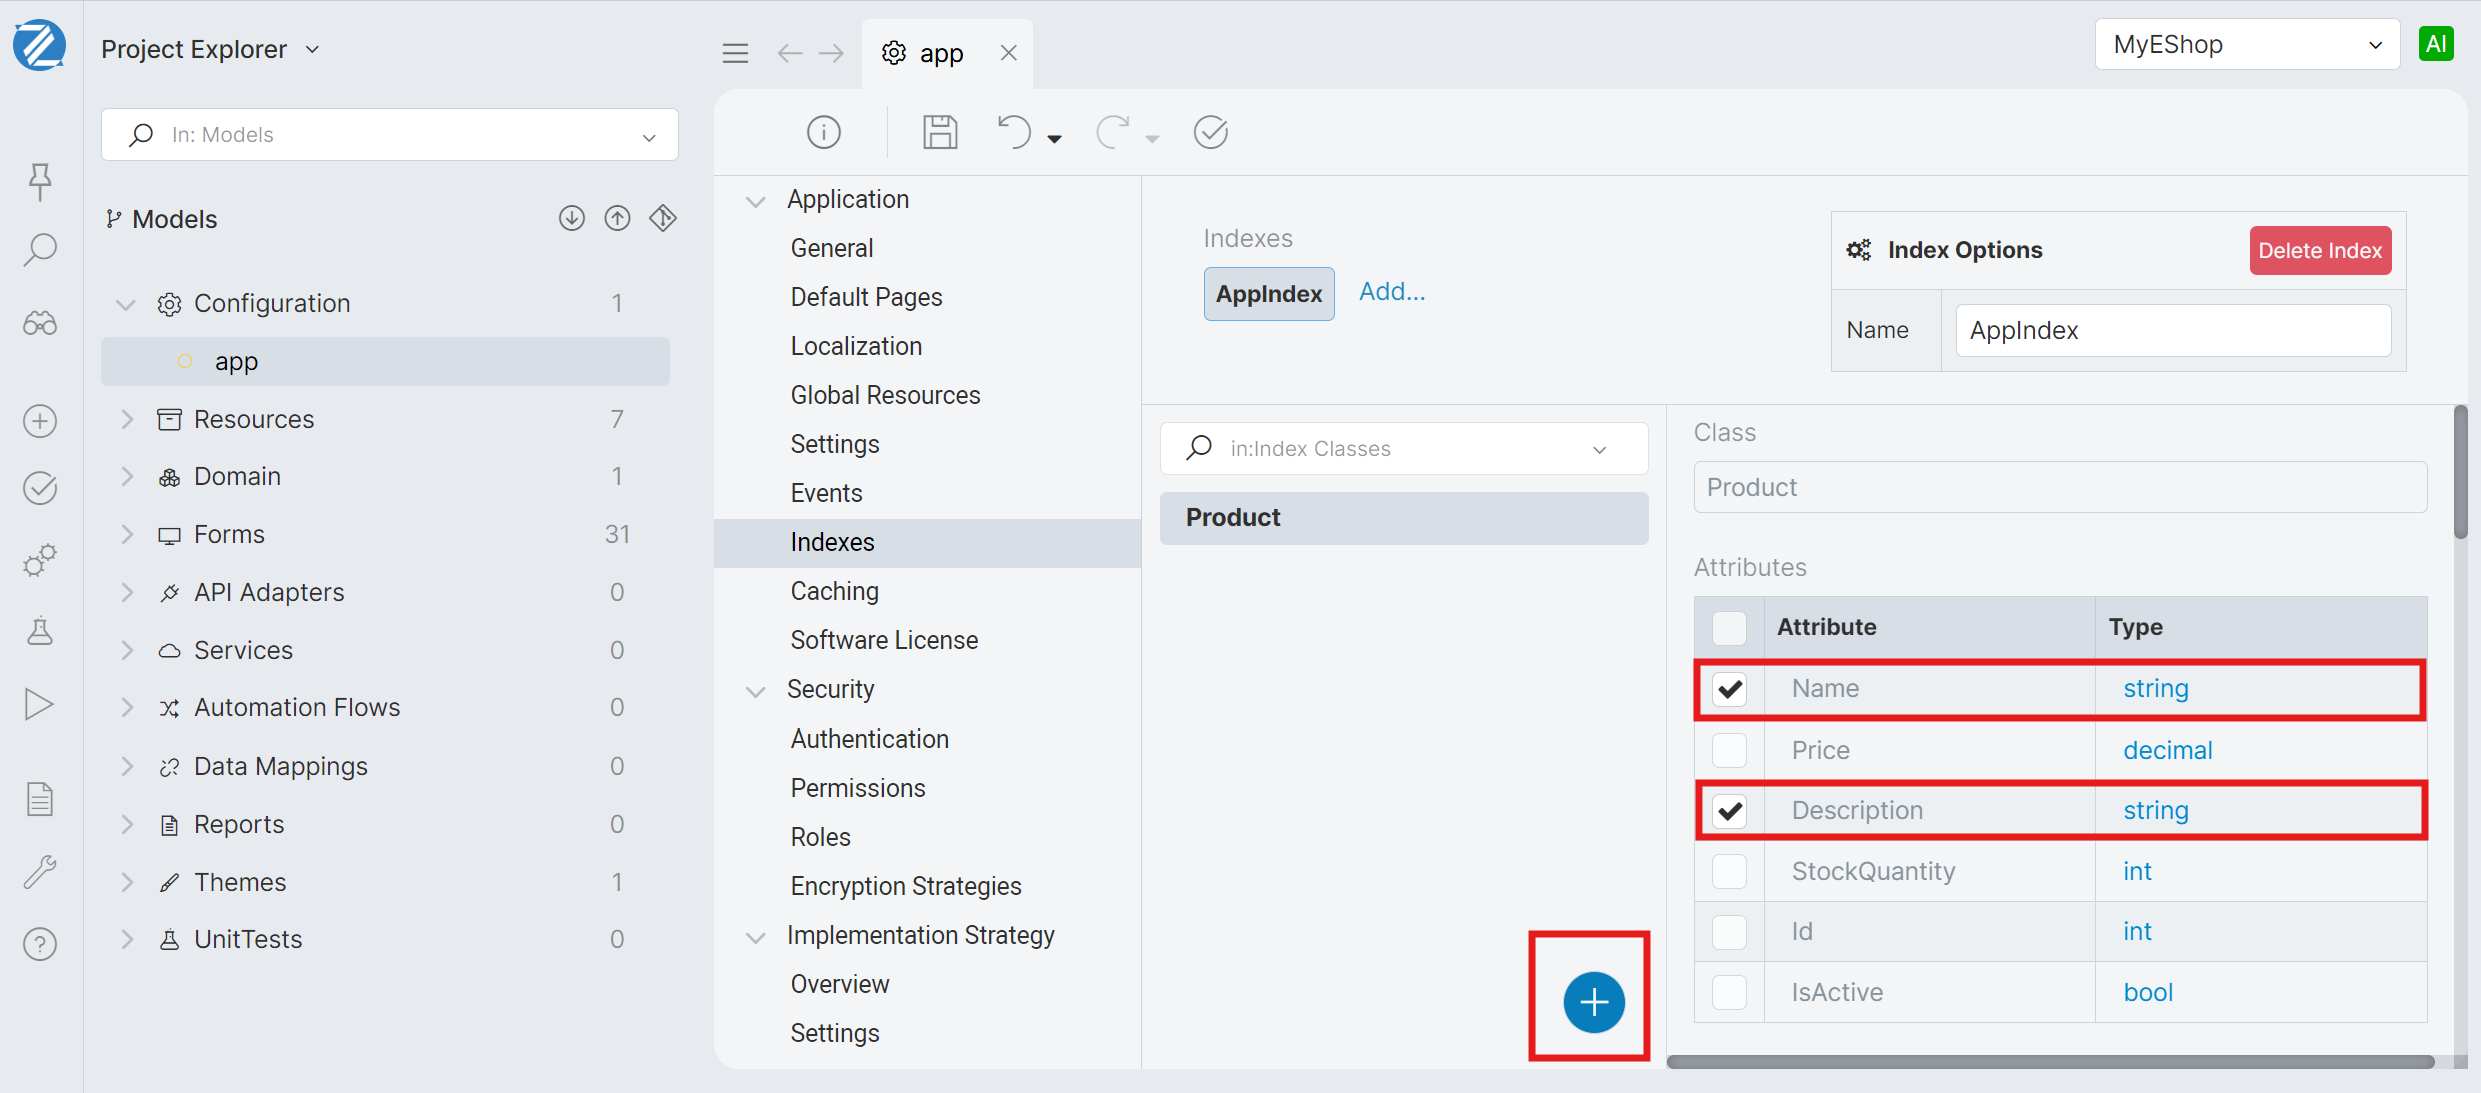Viewport: 2481px width, 1093px height.
Task: Click the play run icon in sidebar
Action: tap(40, 704)
